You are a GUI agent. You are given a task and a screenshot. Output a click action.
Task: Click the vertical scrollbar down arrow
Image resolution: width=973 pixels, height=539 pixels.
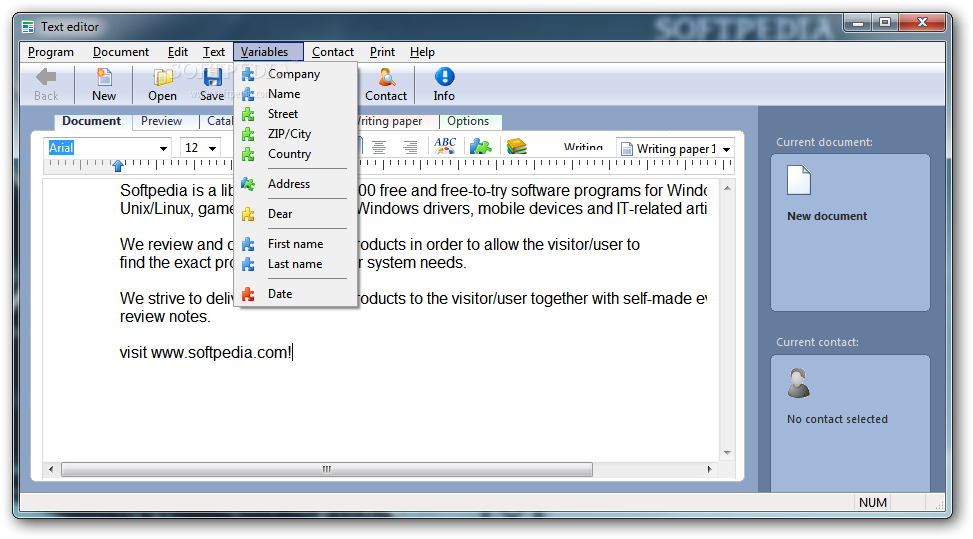[727, 453]
